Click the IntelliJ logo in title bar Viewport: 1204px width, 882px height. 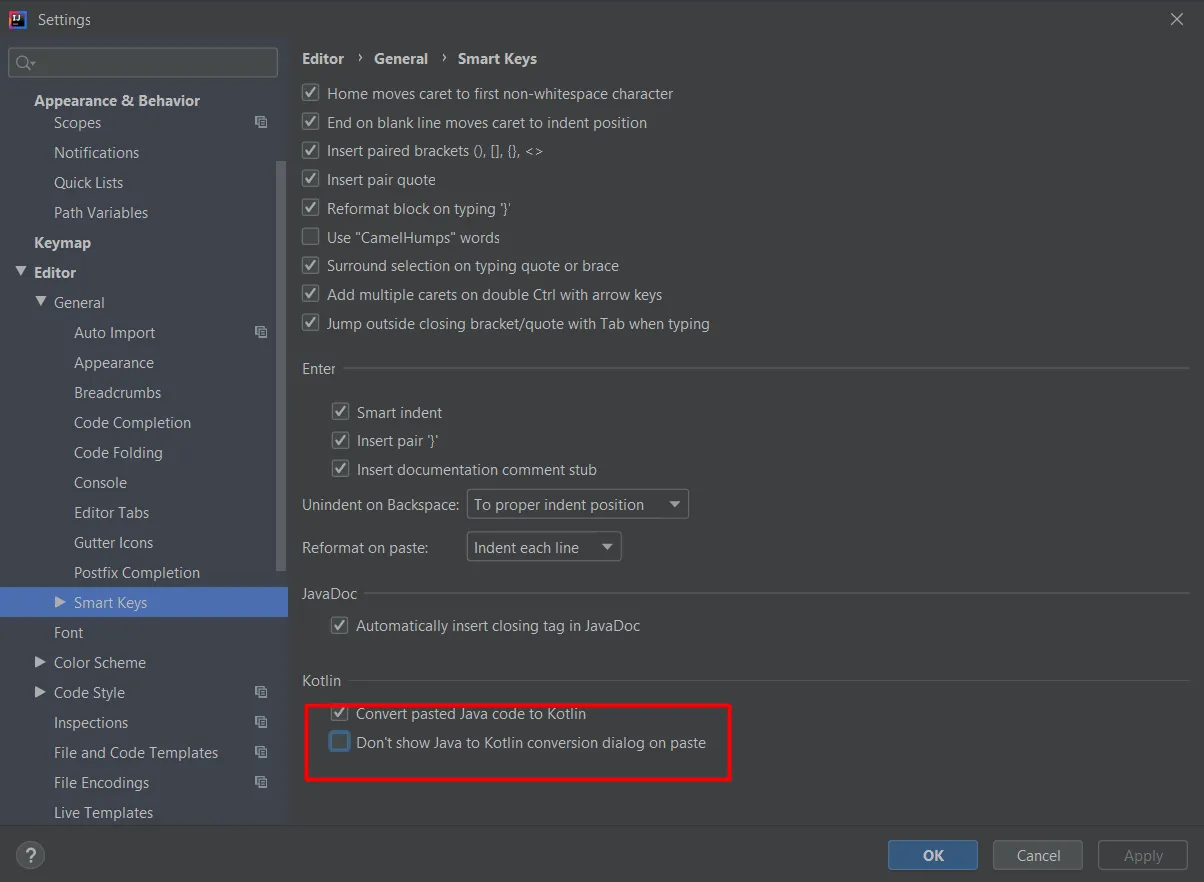point(18,19)
